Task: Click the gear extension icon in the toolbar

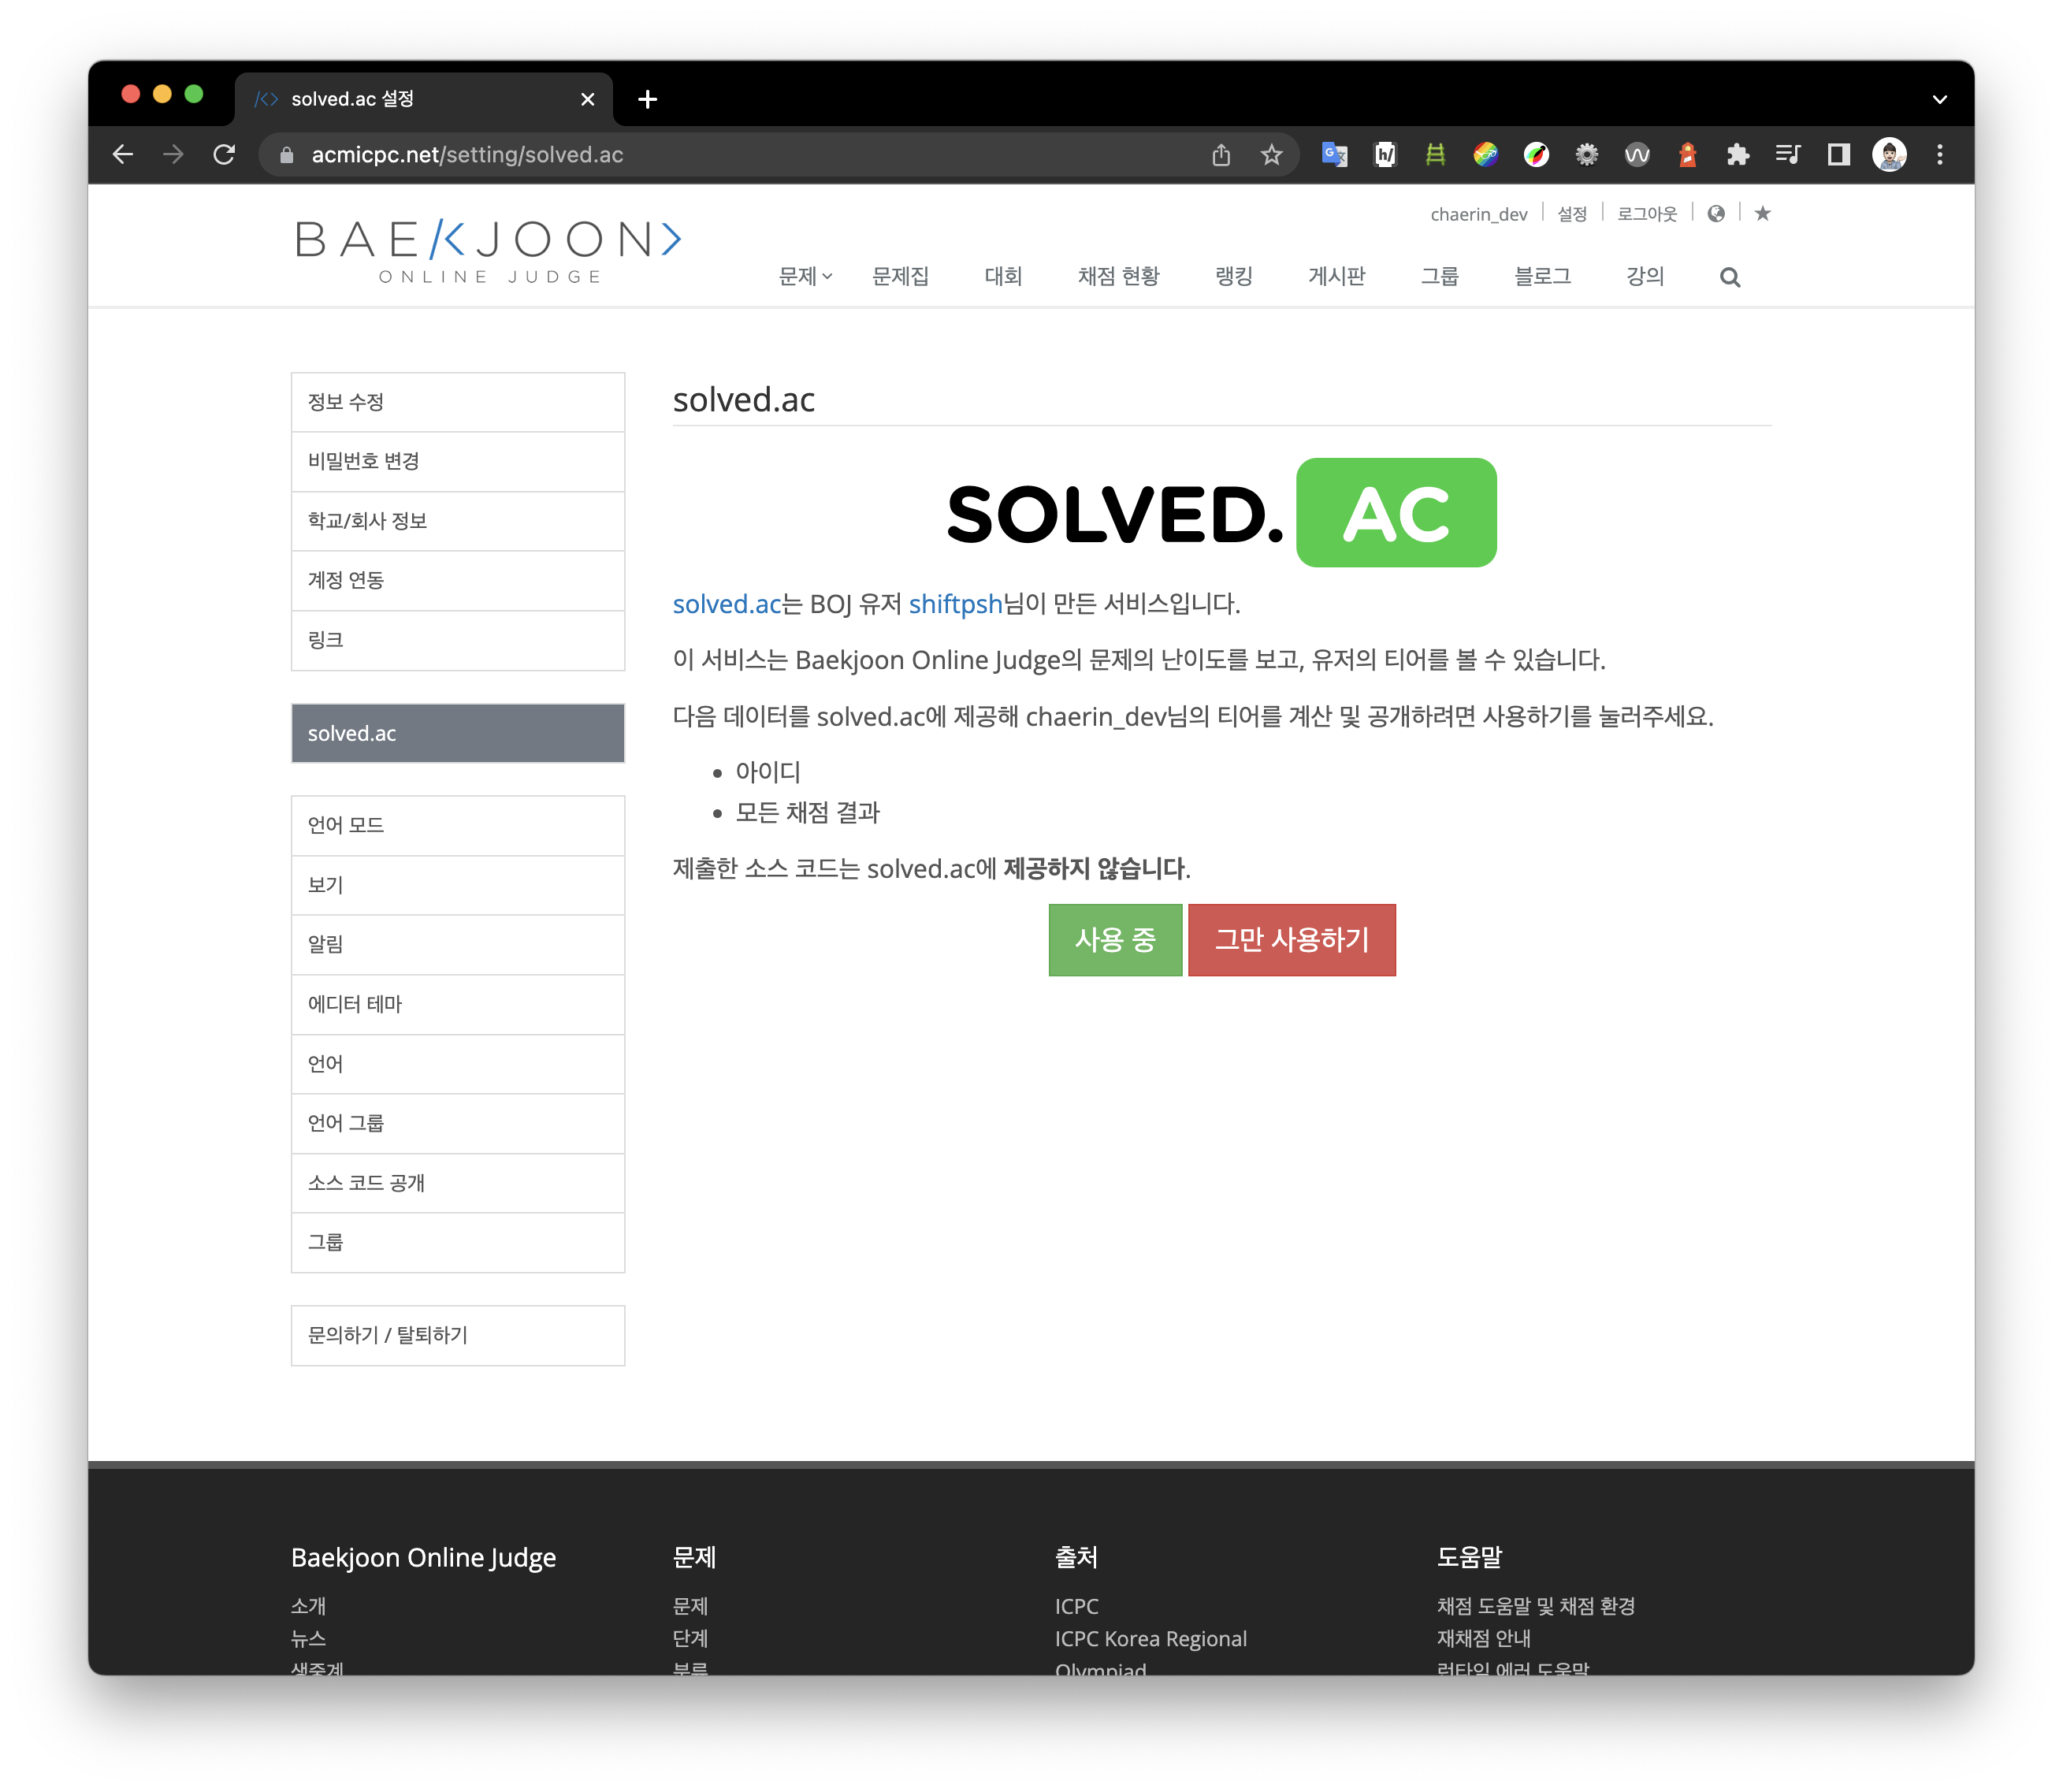Action: (x=1586, y=154)
